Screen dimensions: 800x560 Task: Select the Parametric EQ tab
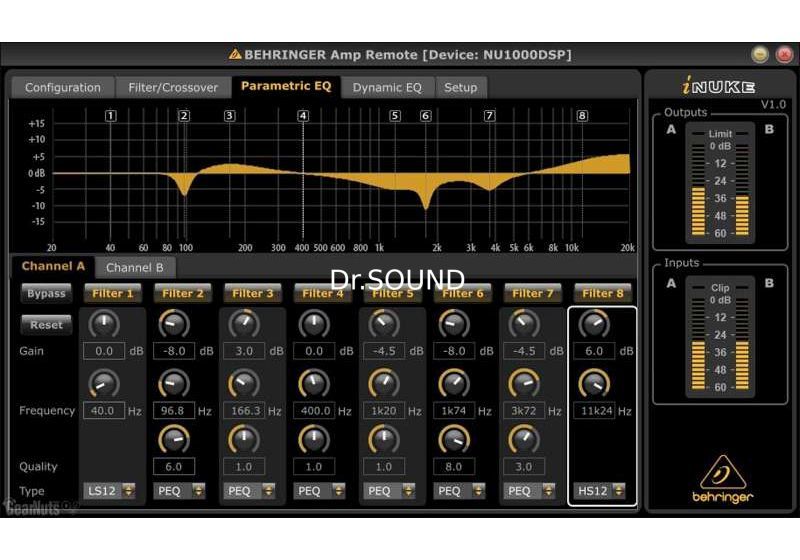pyautogui.click(x=286, y=86)
